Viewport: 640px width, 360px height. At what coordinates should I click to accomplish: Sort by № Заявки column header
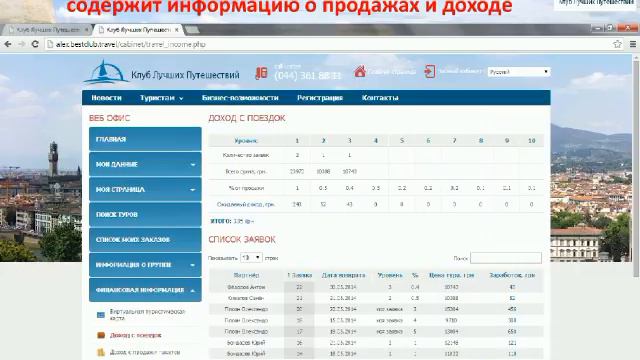[299, 276]
